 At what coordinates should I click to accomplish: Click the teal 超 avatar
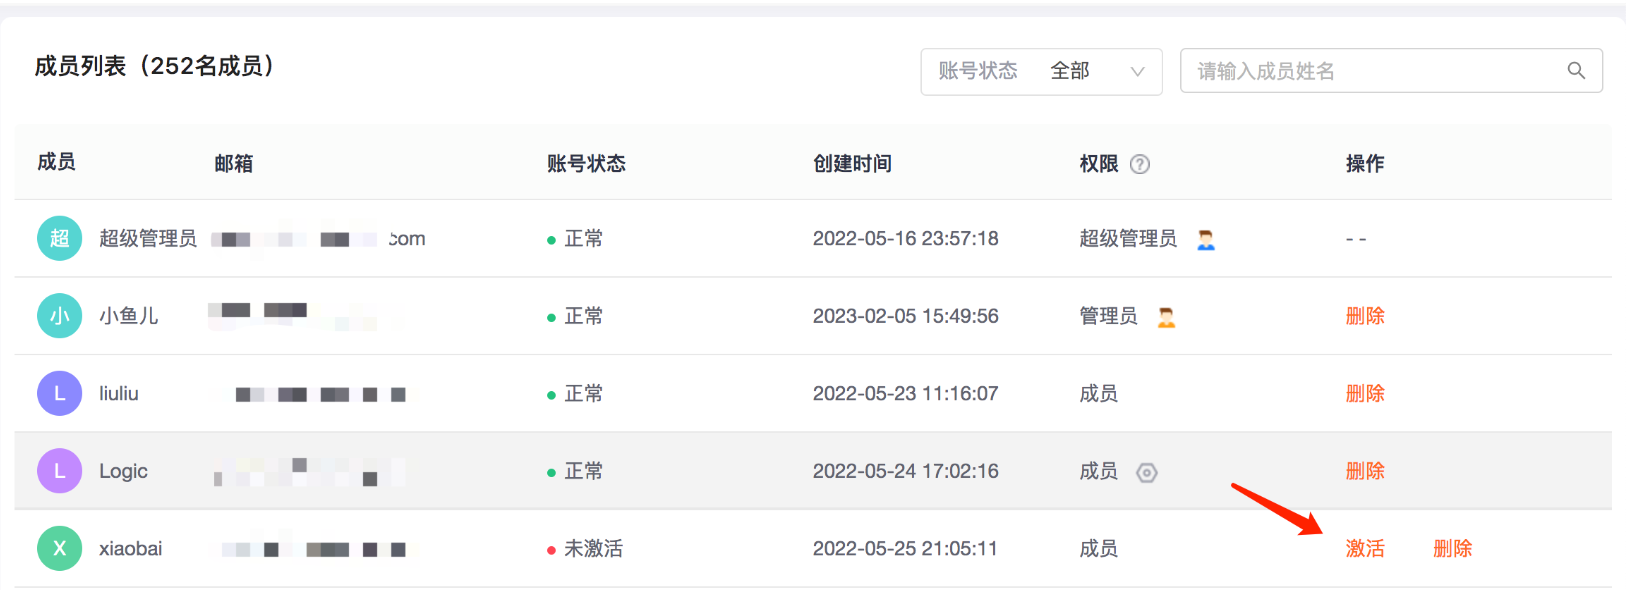(x=59, y=238)
